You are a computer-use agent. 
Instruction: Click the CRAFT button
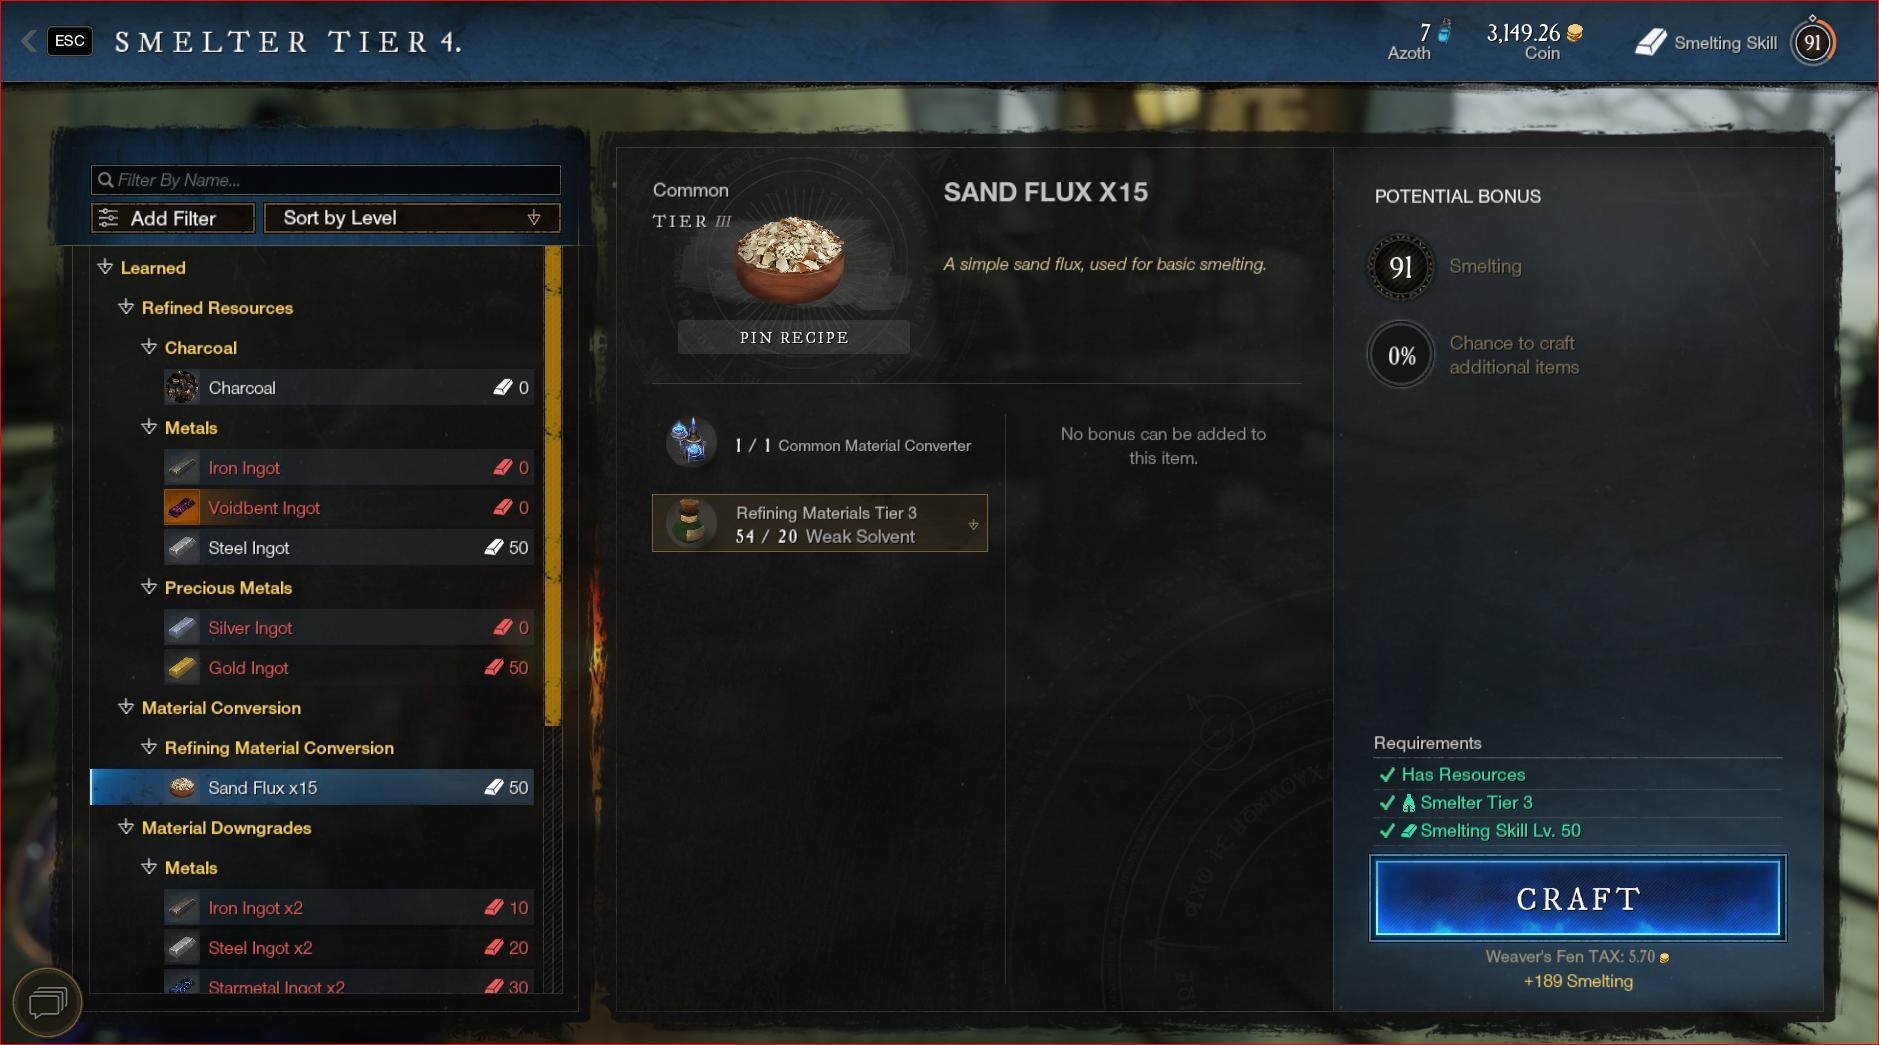coord(1578,898)
